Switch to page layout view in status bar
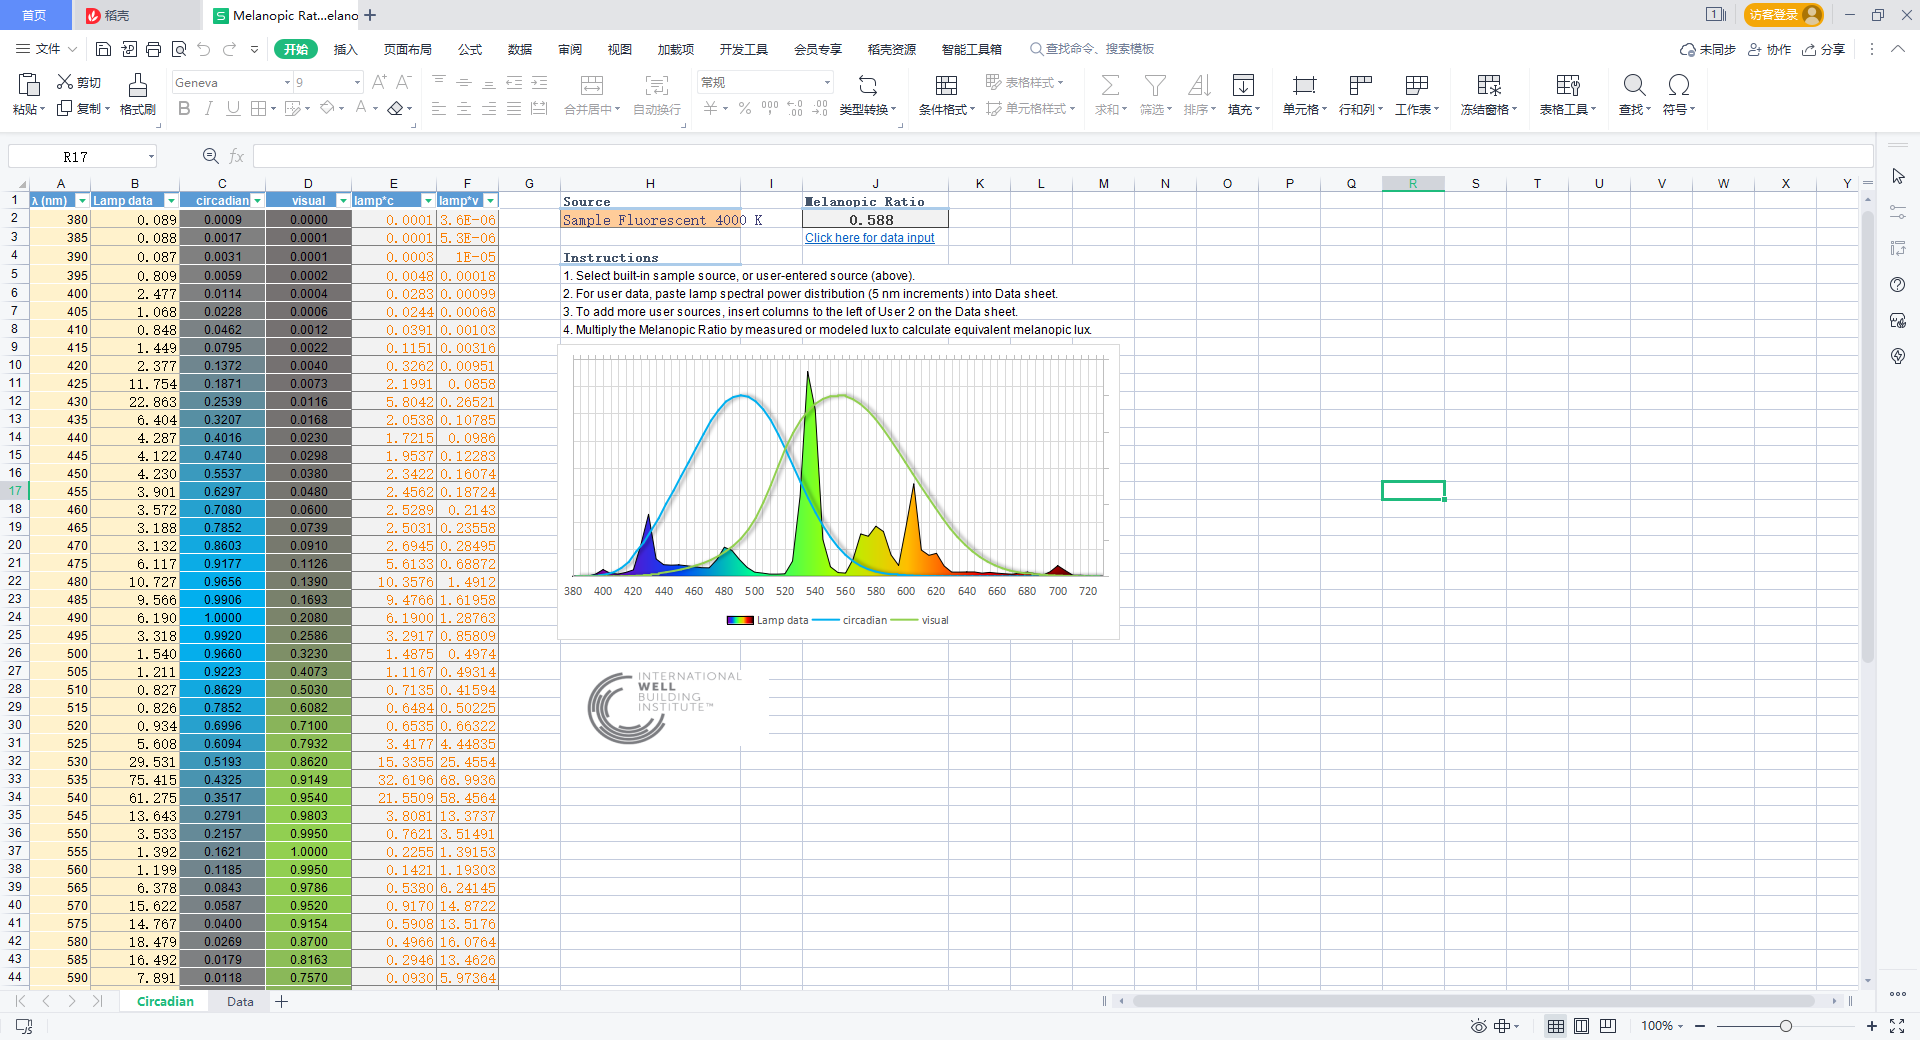 coord(1582,1026)
